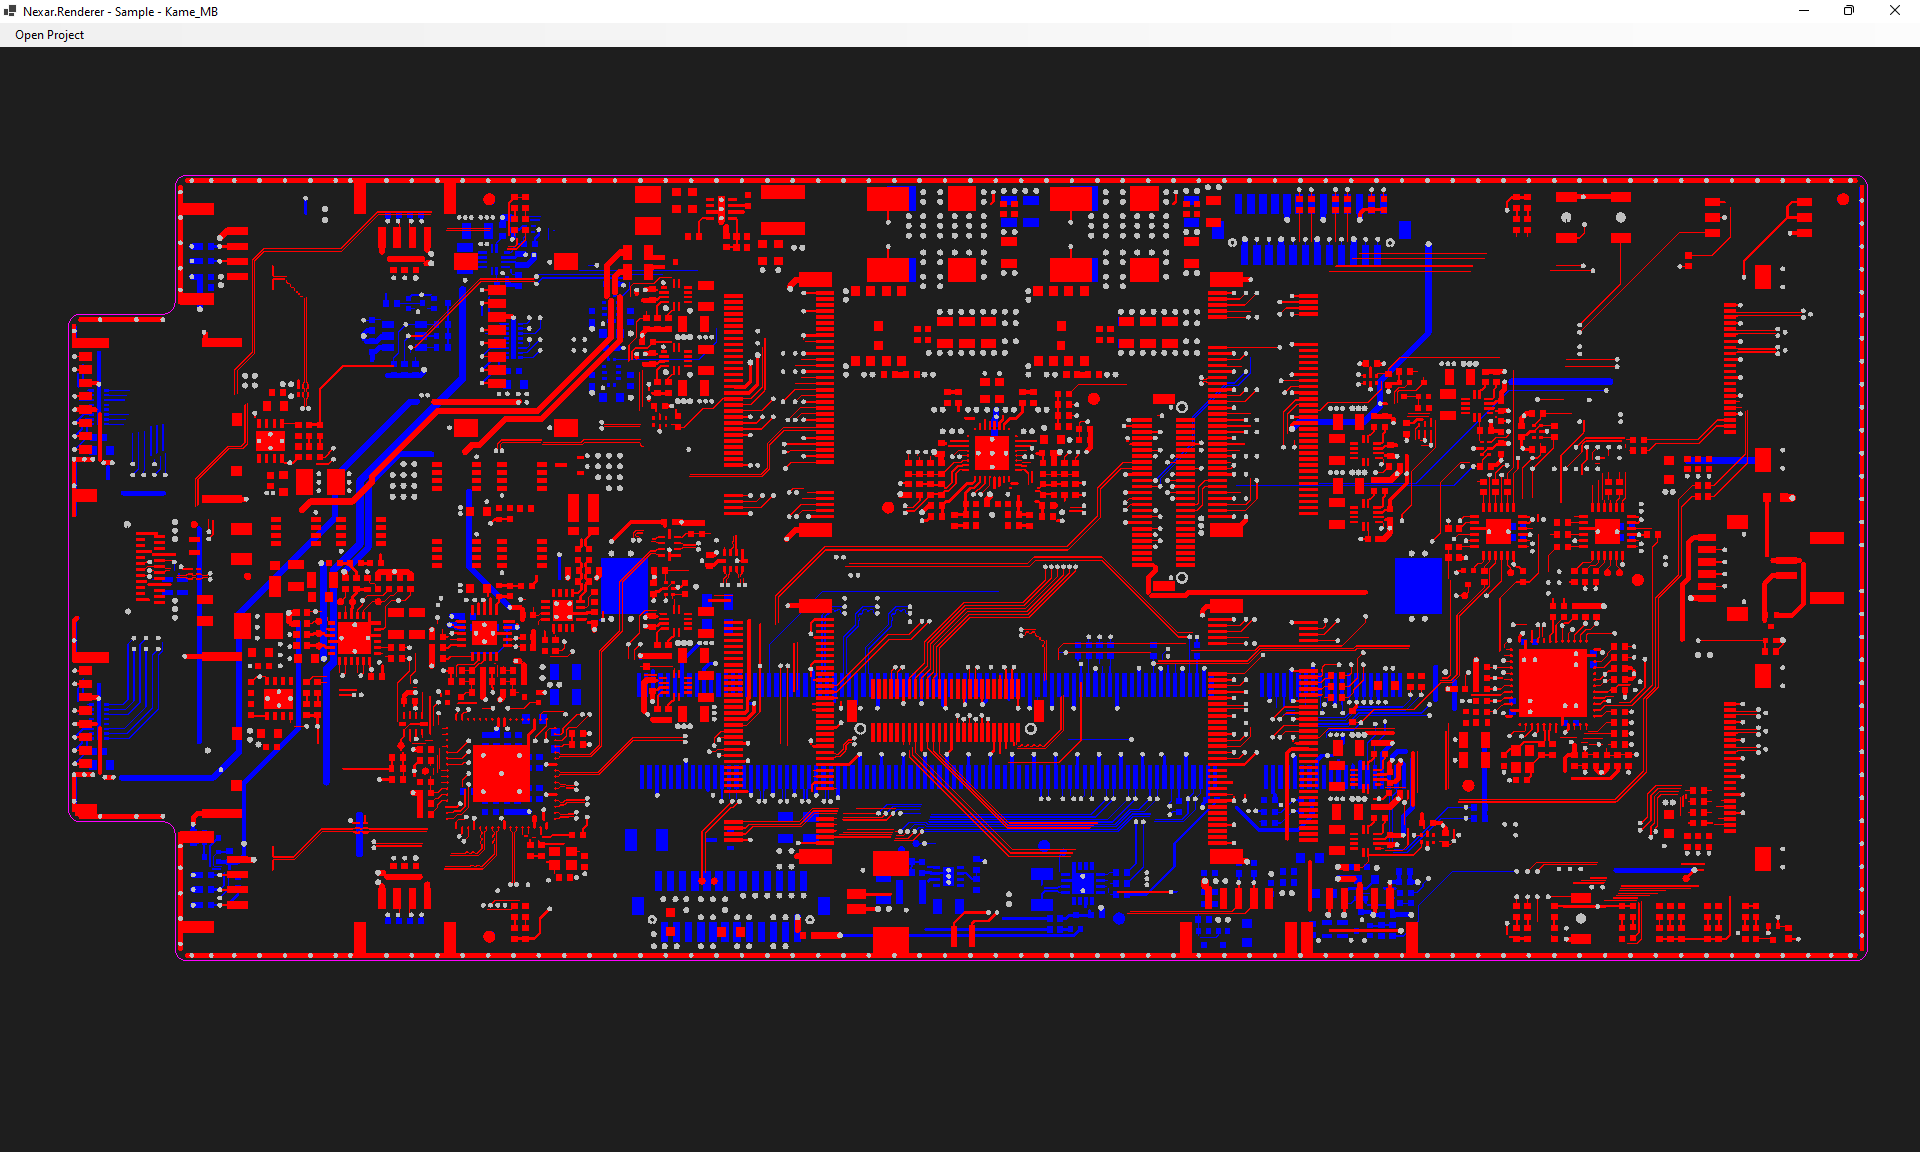This screenshot has width=1920, height=1152.
Task: Click the Restore Down window button
Action: 1848,11
